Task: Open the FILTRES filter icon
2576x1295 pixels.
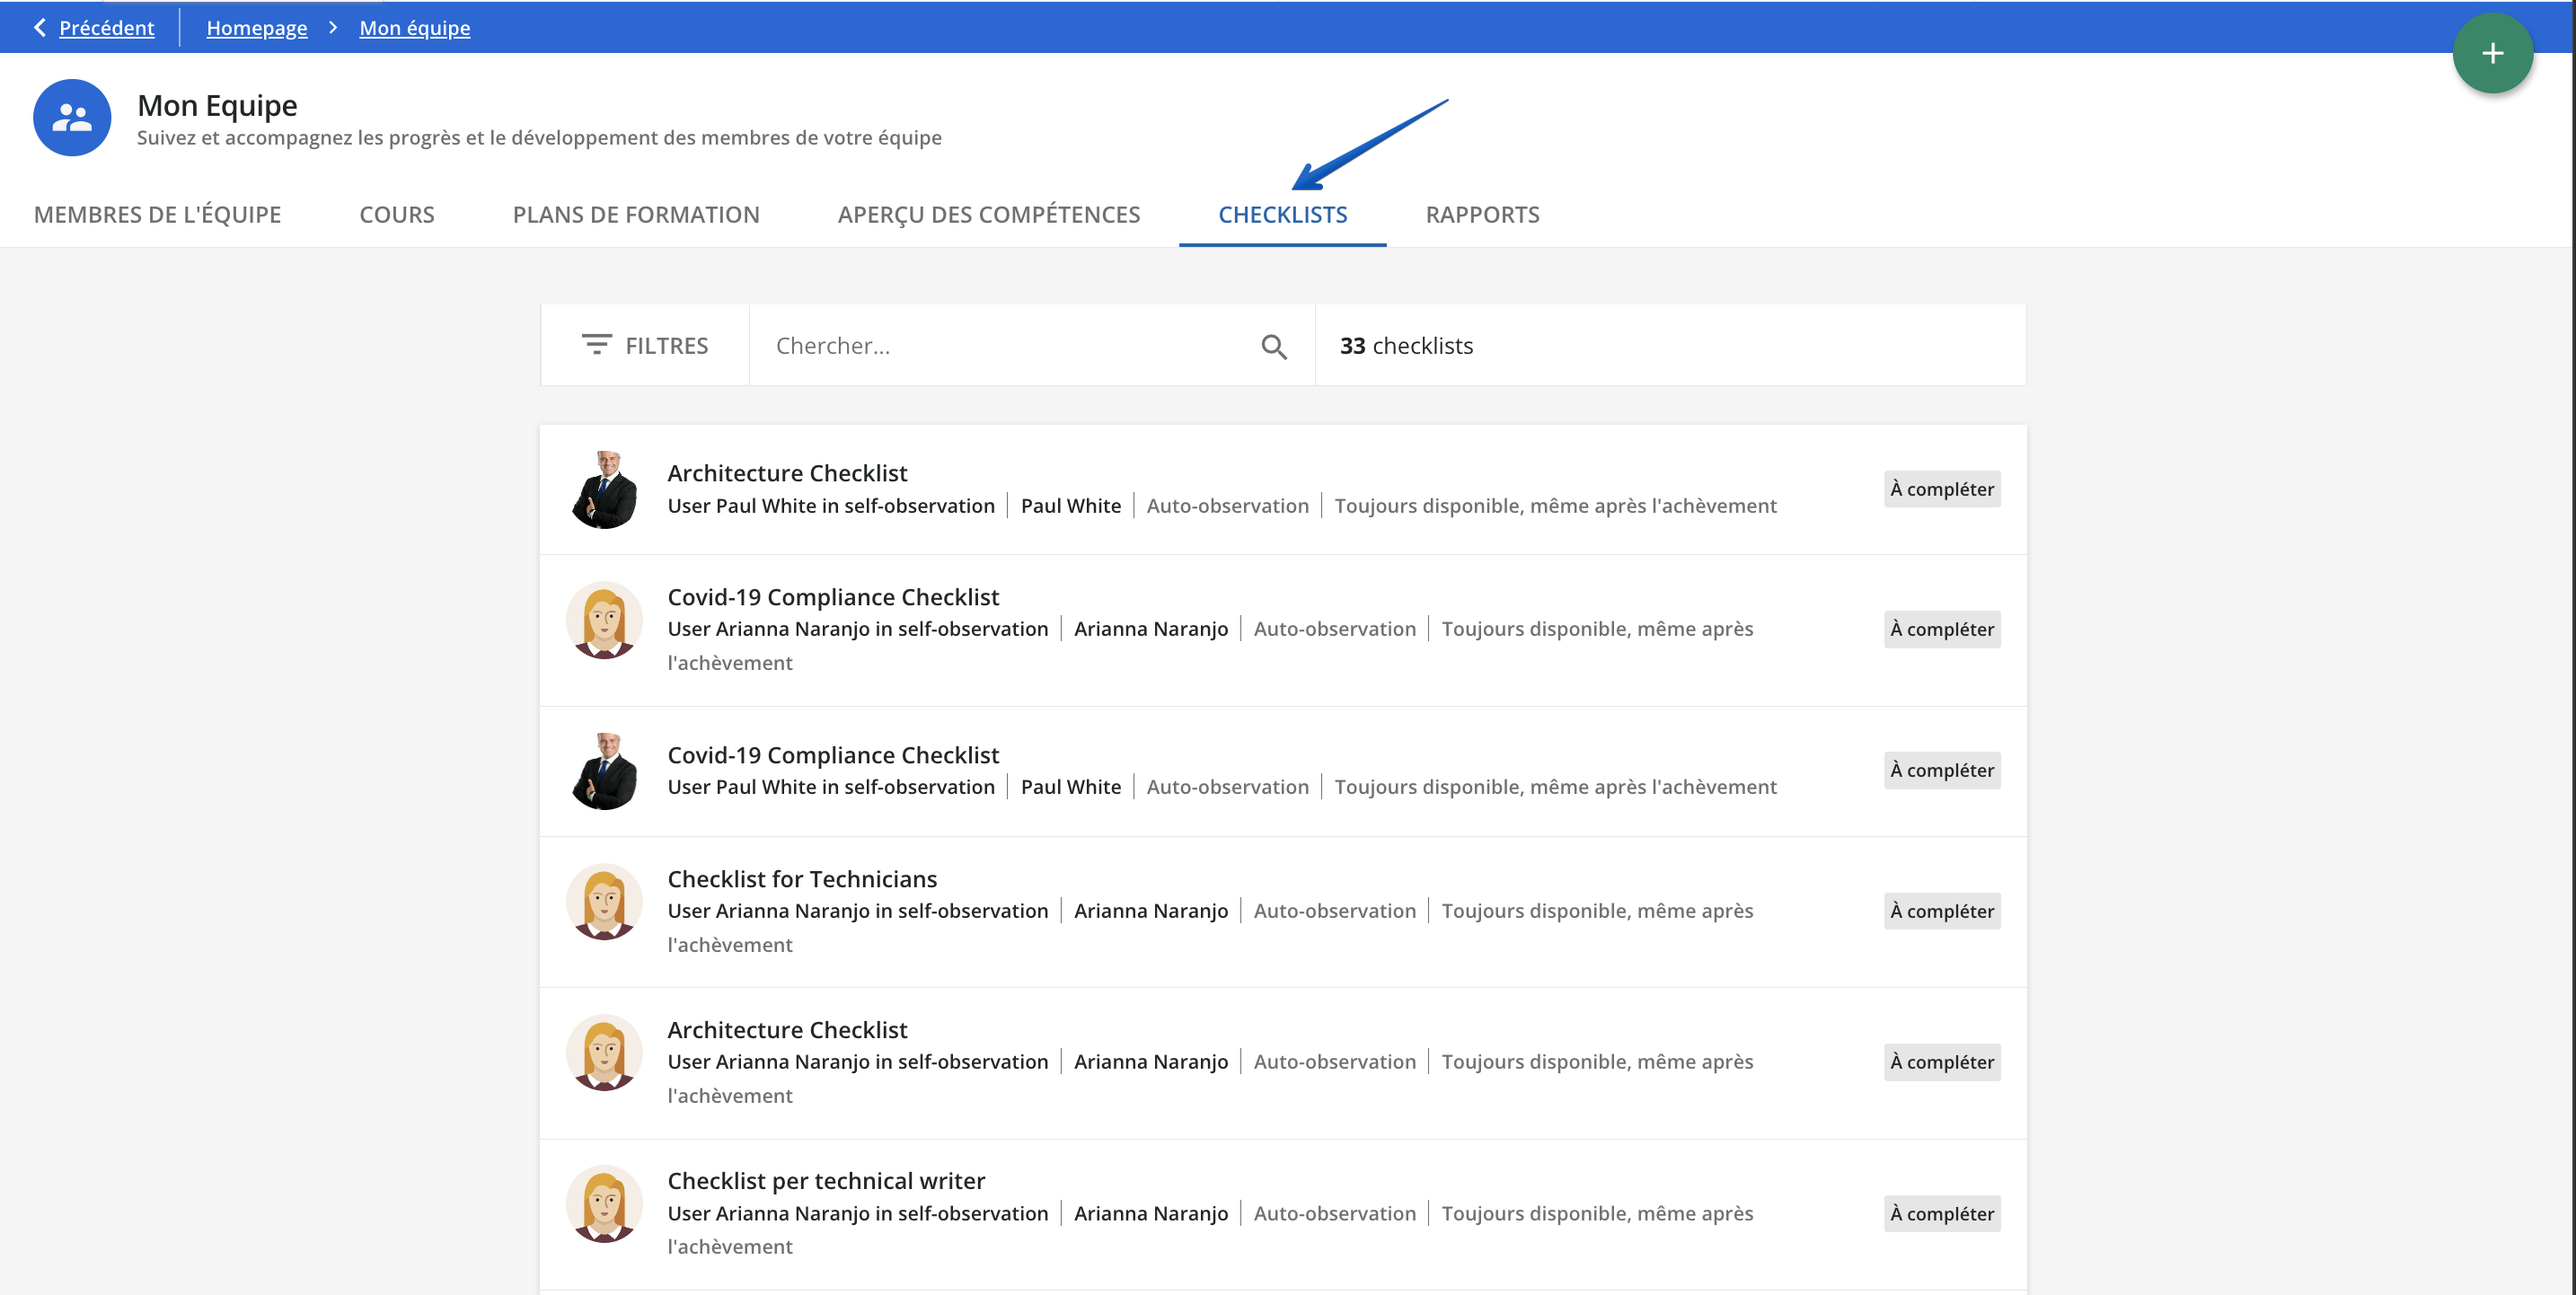Action: (x=597, y=344)
